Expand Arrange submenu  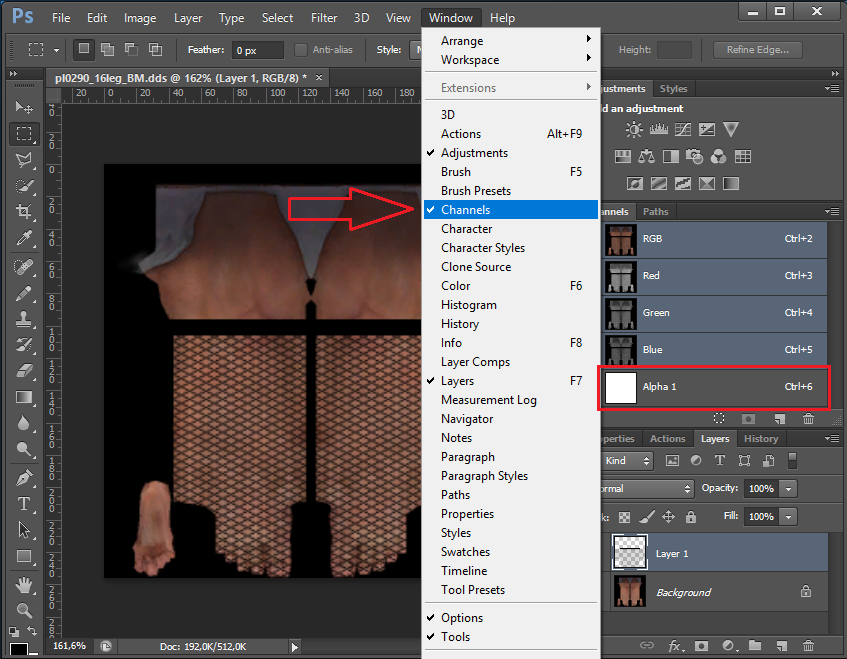[510, 41]
